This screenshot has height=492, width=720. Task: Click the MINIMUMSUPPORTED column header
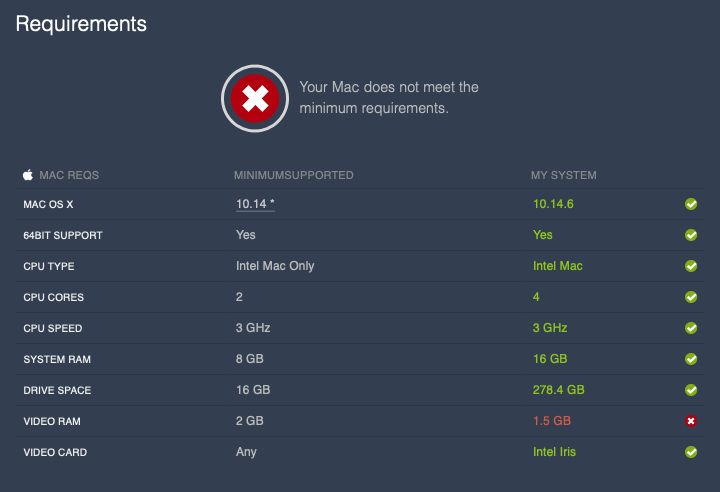[x=293, y=175]
